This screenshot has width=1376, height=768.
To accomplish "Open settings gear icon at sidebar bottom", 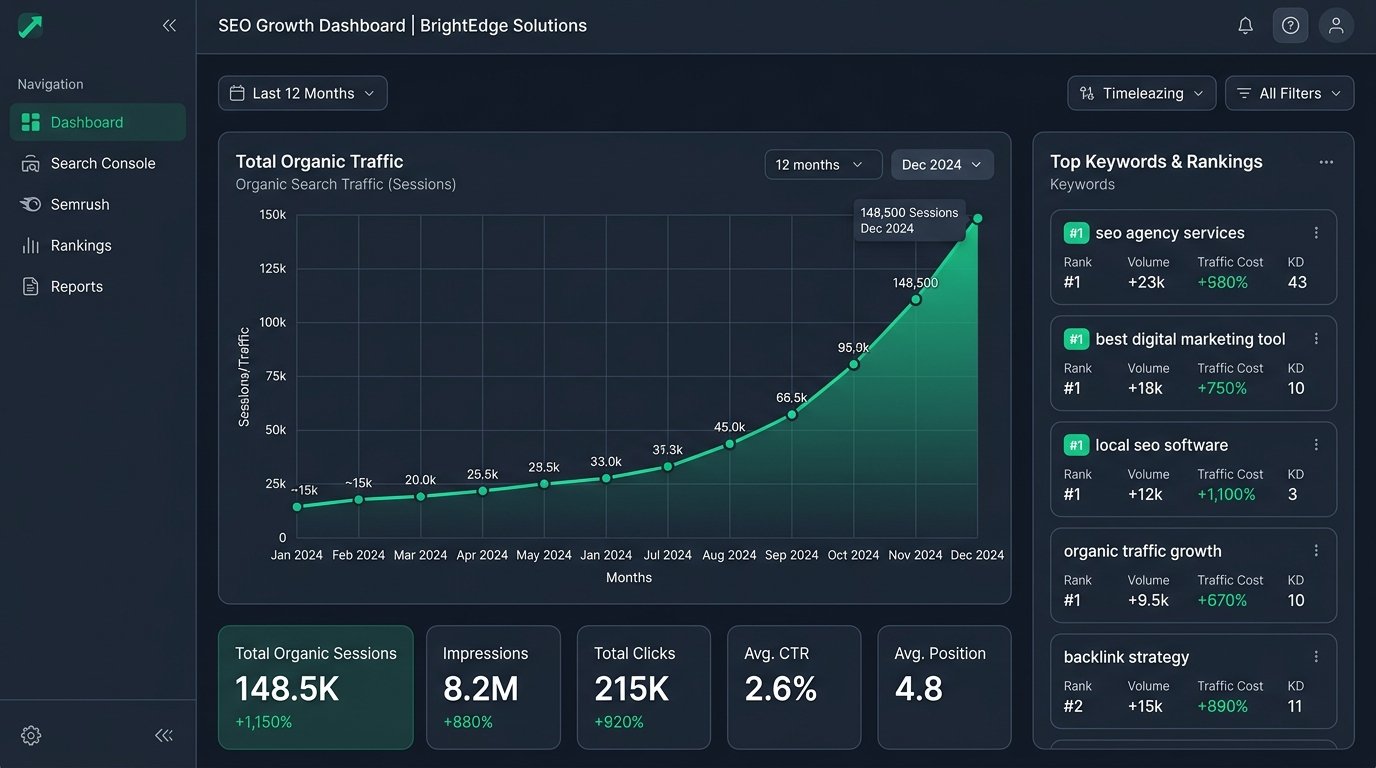I will [31, 736].
